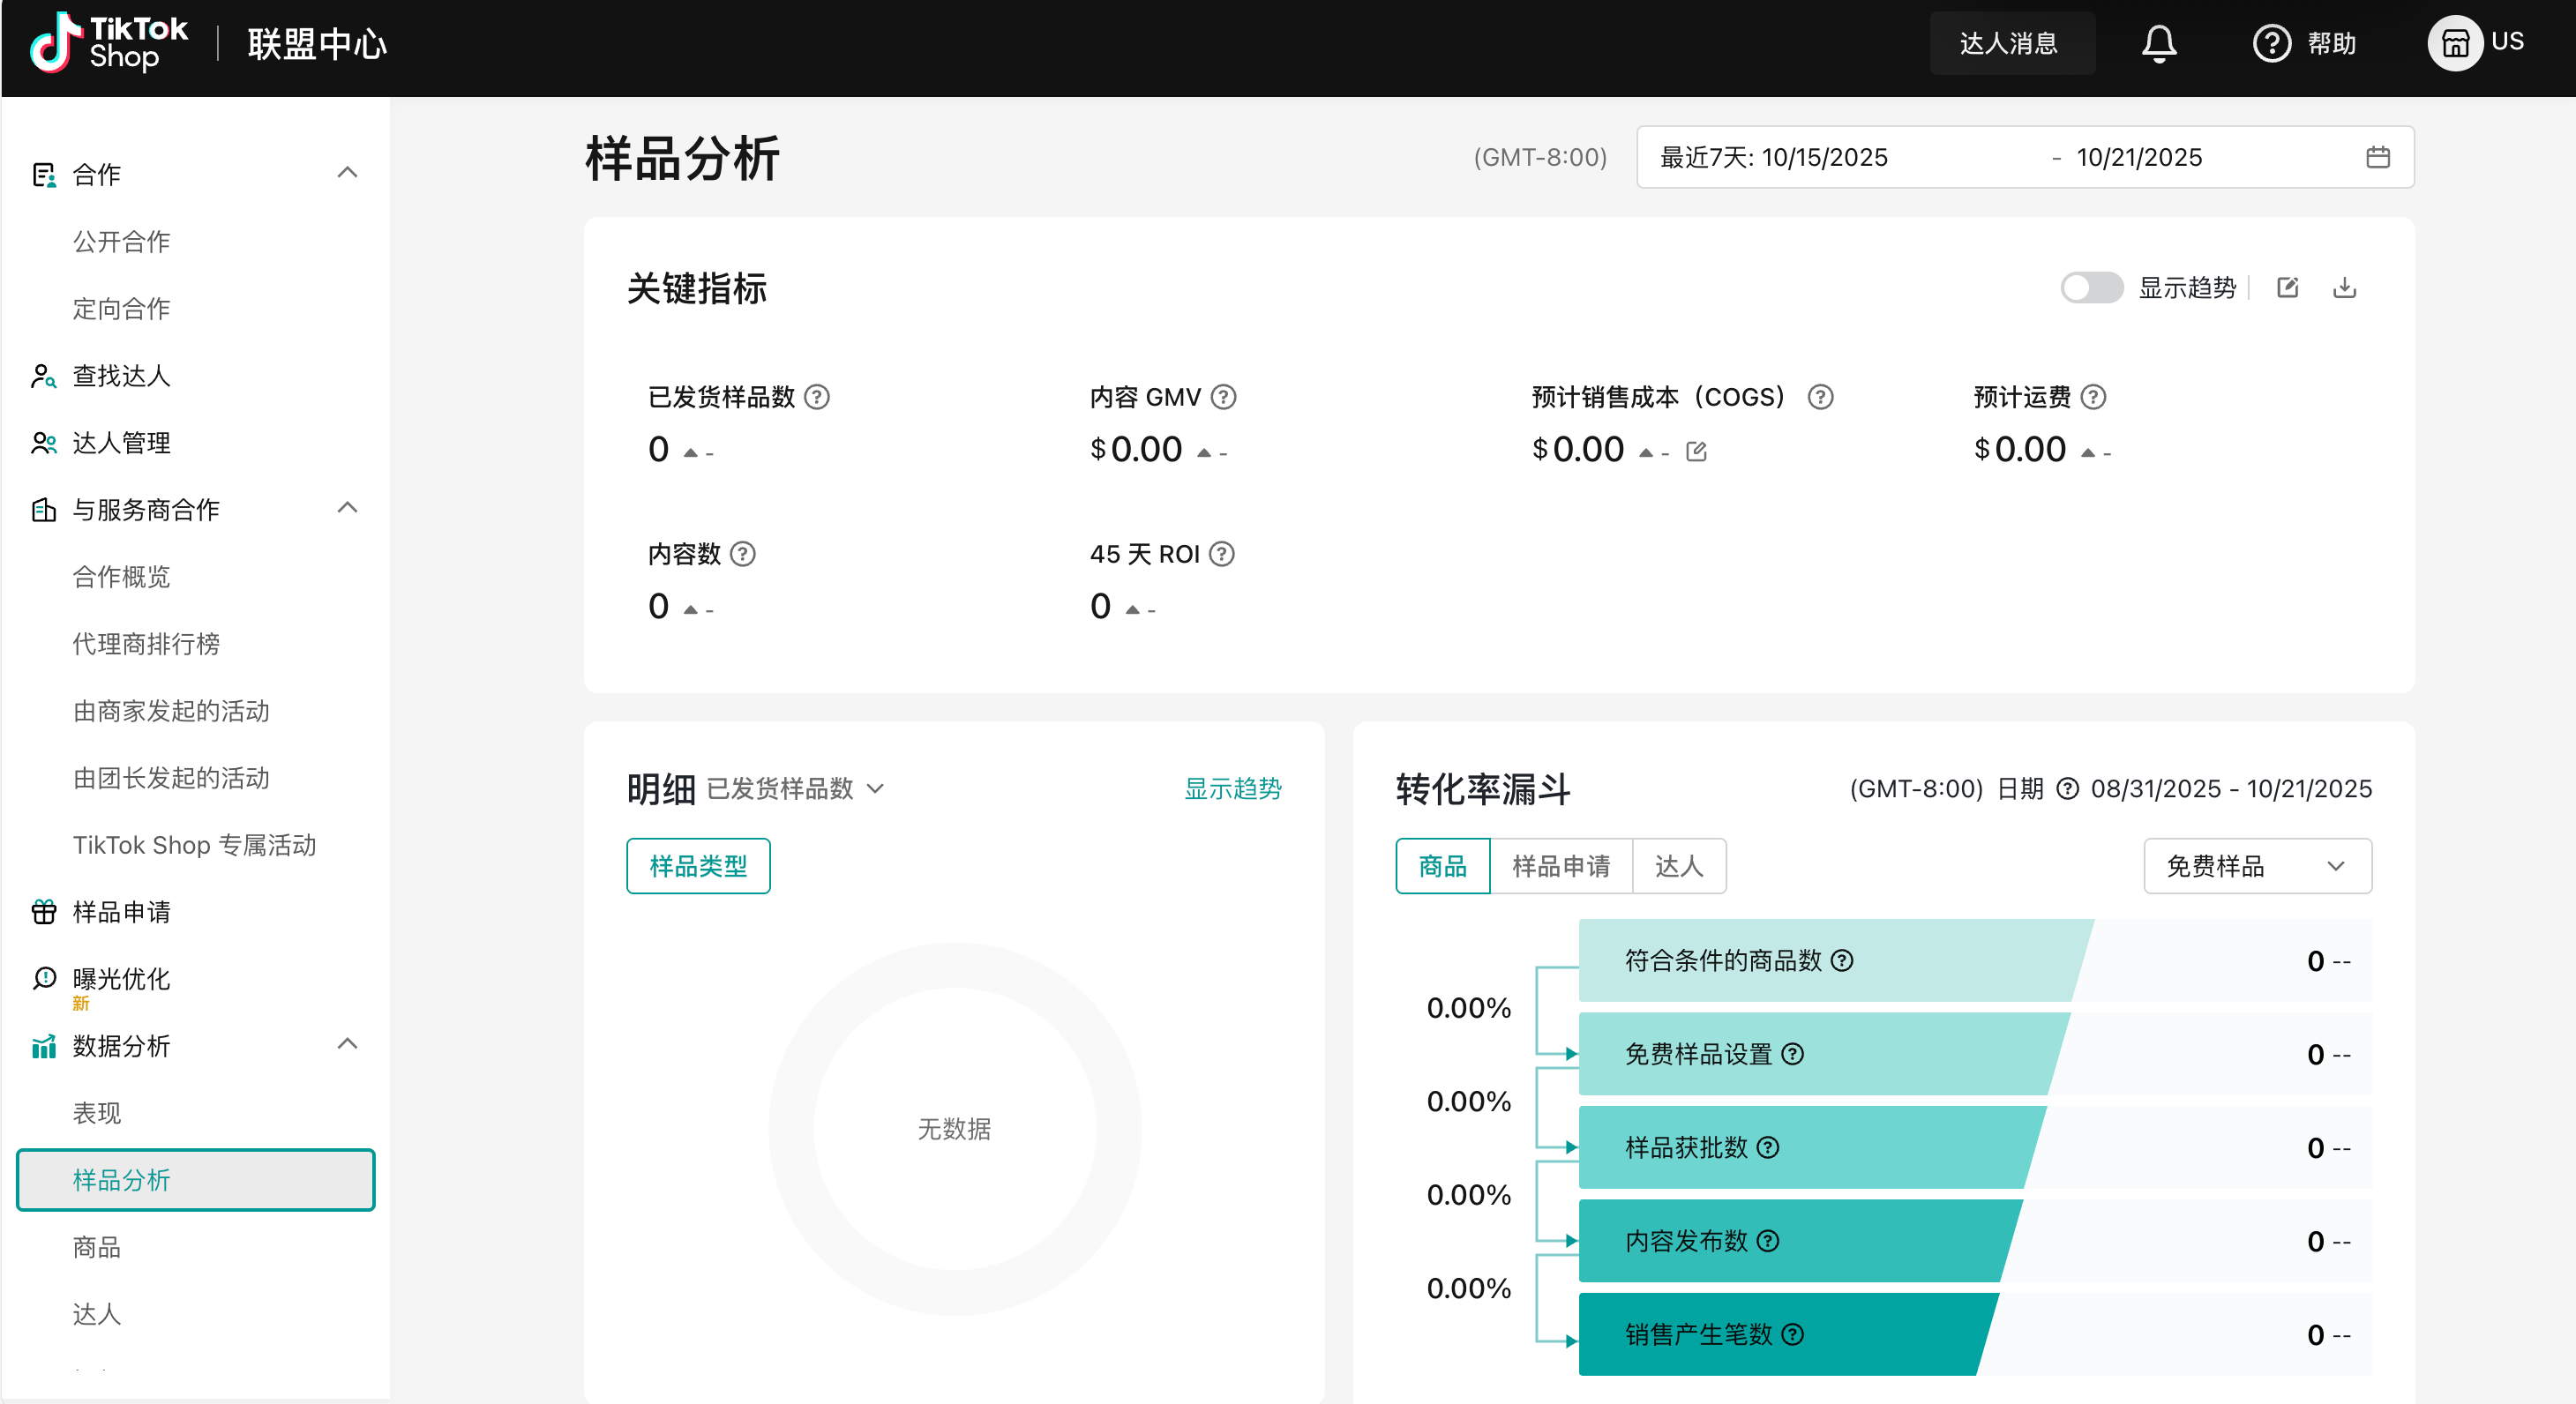2576x1404 pixels.
Task: Click the edit icon beside COGS value
Action: point(1696,451)
